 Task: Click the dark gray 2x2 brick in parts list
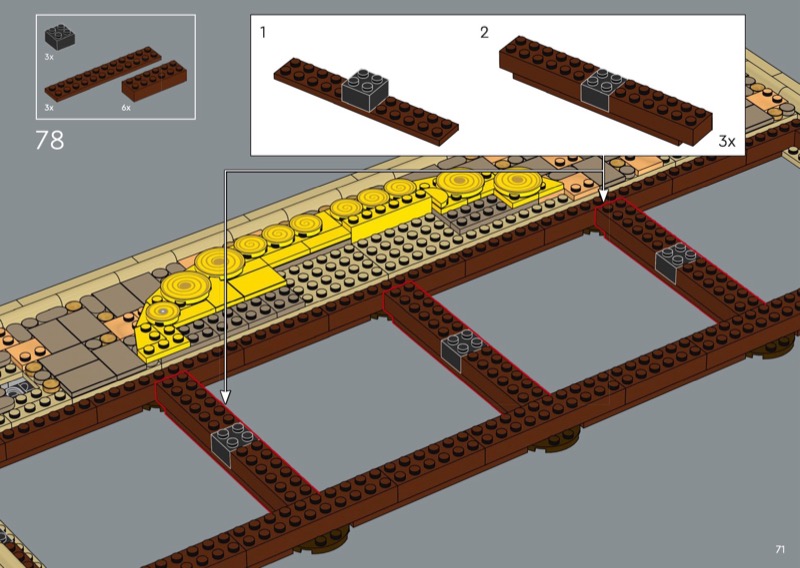coord(60,37)
